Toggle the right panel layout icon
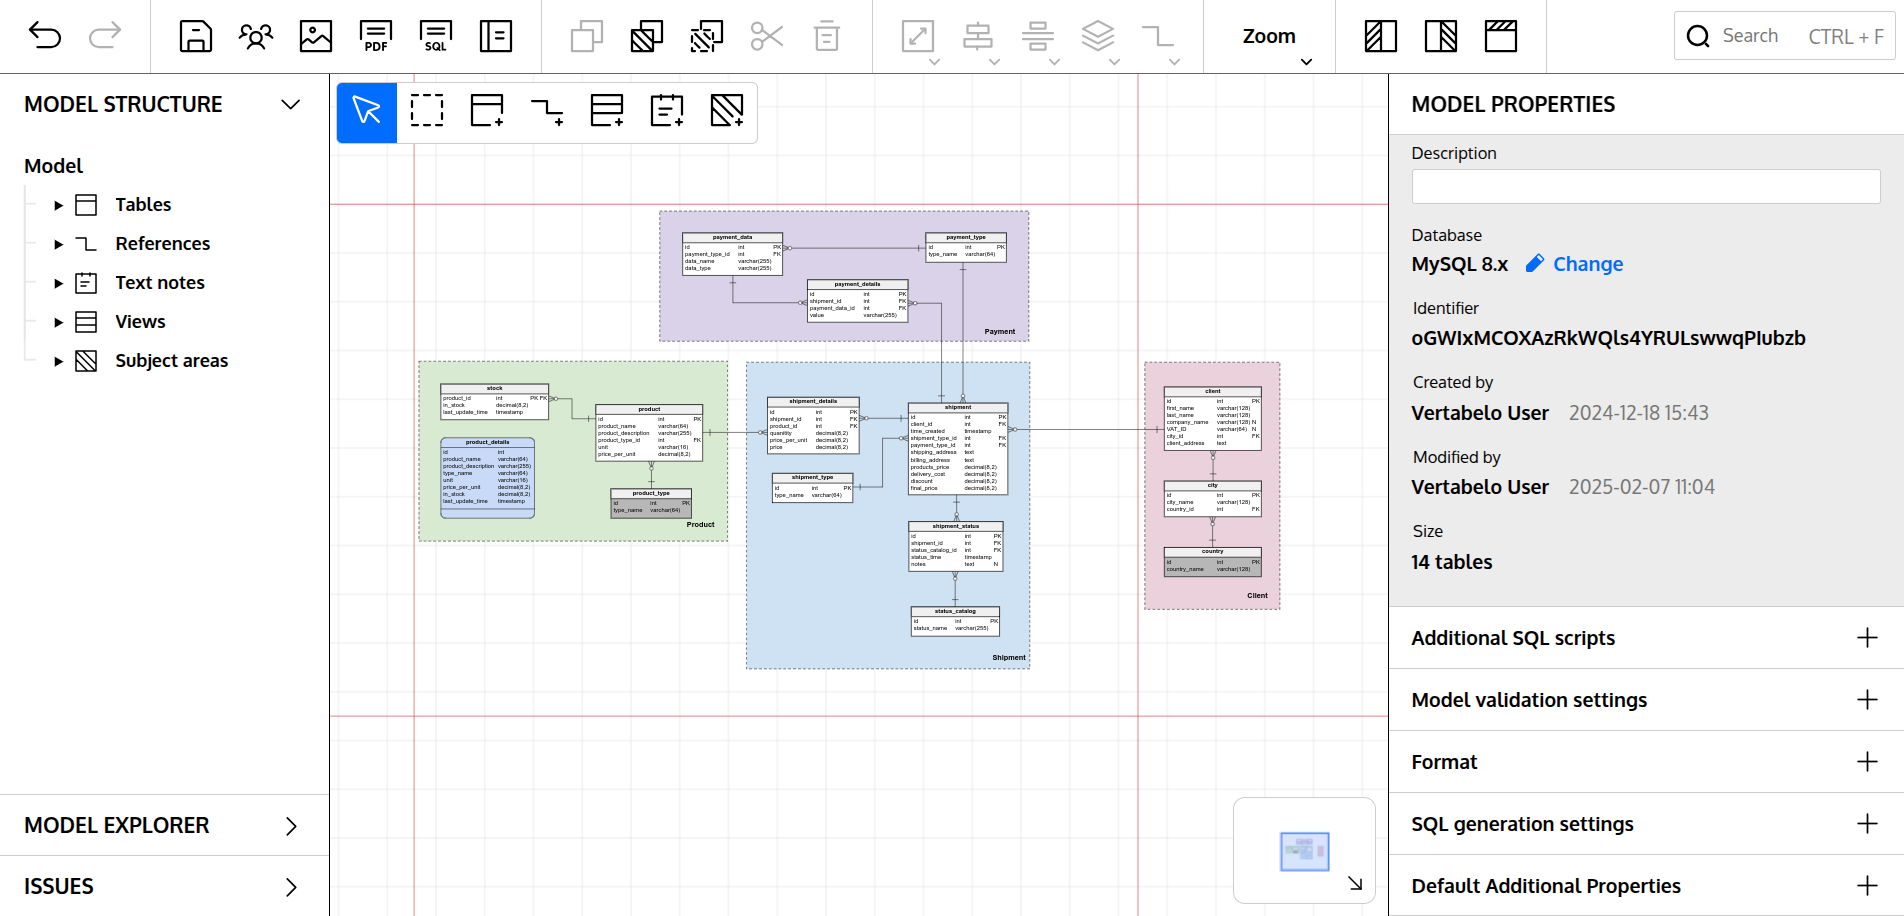This screenshot has height=916, width=1904. [1440, 37]
